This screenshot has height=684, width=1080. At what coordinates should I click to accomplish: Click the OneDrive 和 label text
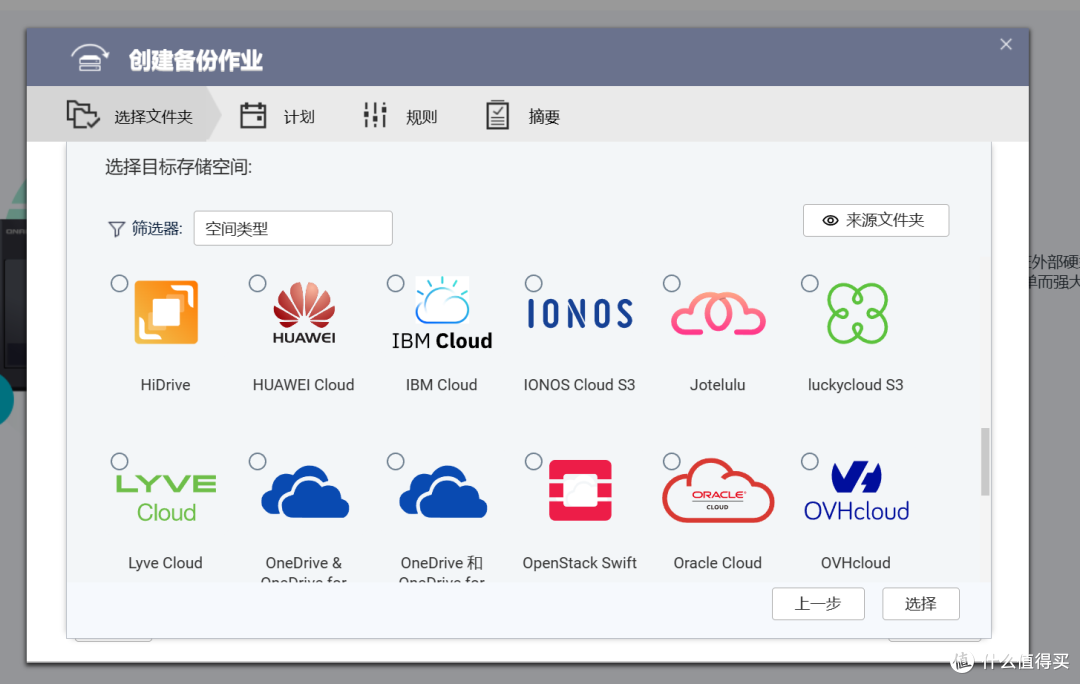[442, 563]
